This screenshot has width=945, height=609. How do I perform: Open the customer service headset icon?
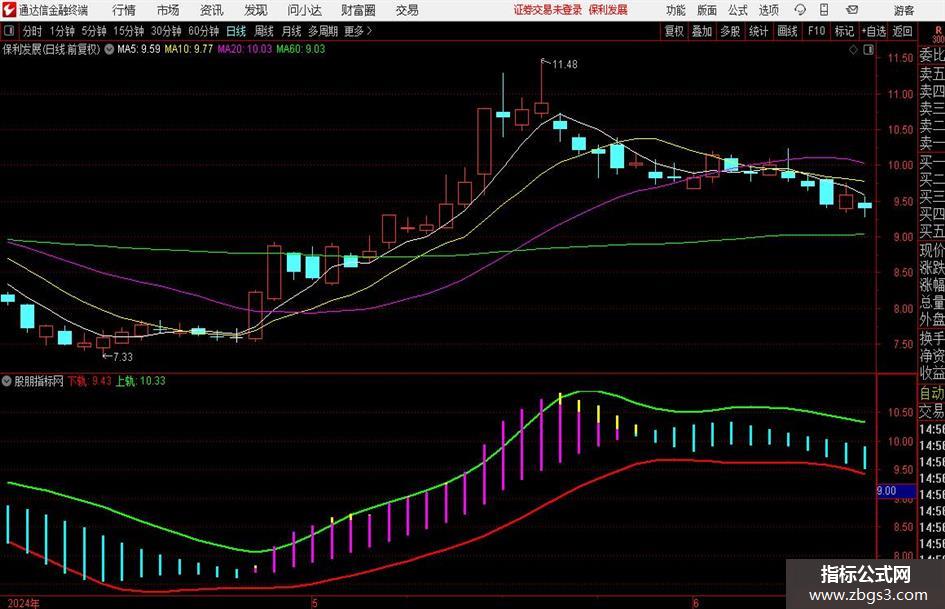click(800, 10)
